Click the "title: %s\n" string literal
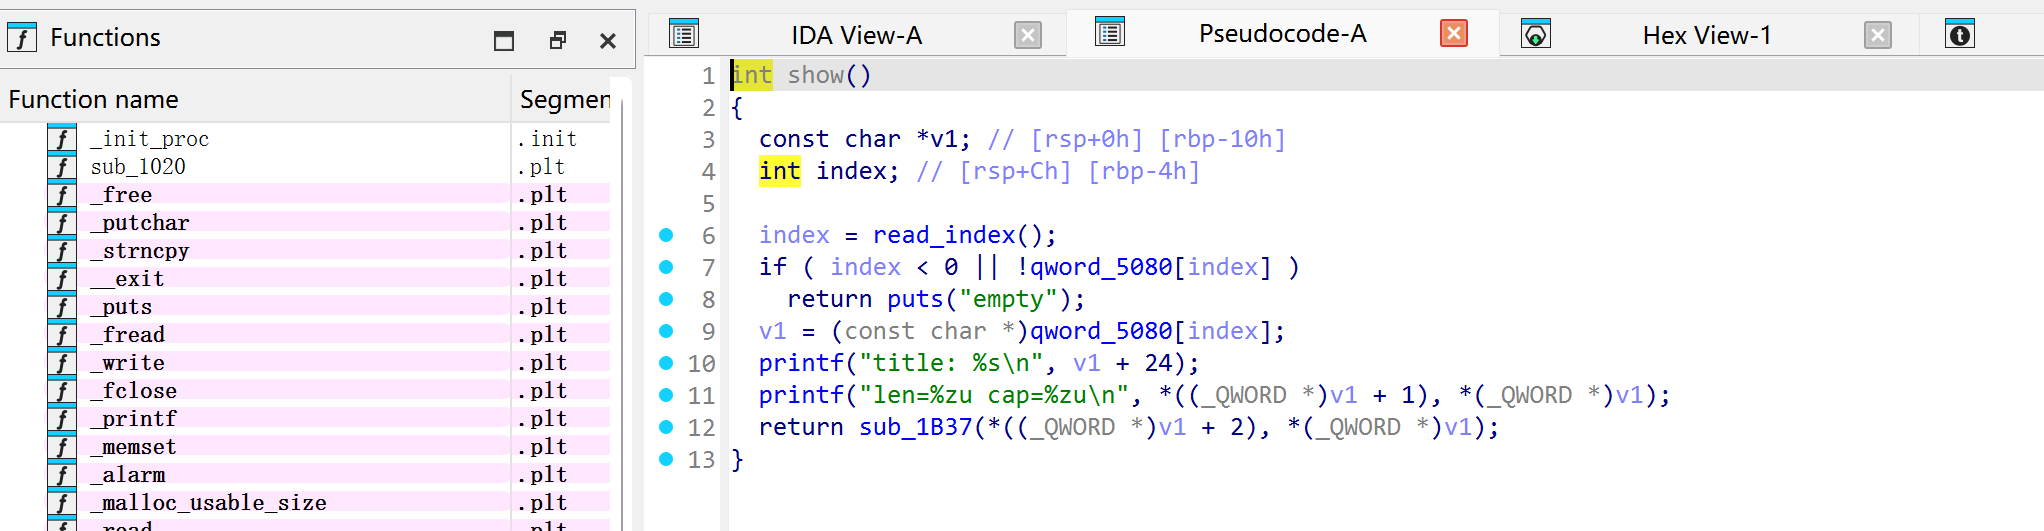The height and width of the screenshot is (531, 2044). pos(951,363)
